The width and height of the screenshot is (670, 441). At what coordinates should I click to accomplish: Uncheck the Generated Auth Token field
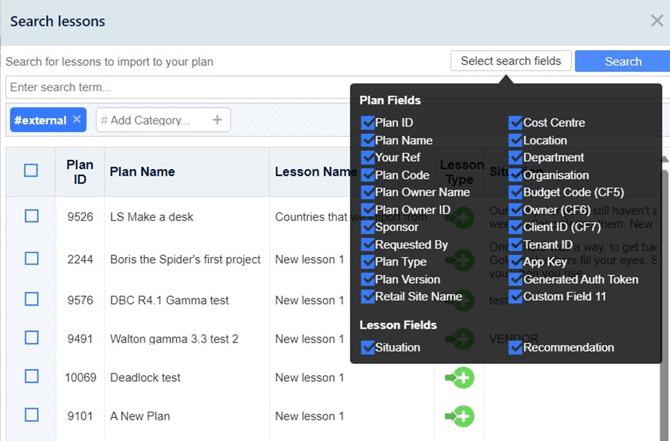515,279
